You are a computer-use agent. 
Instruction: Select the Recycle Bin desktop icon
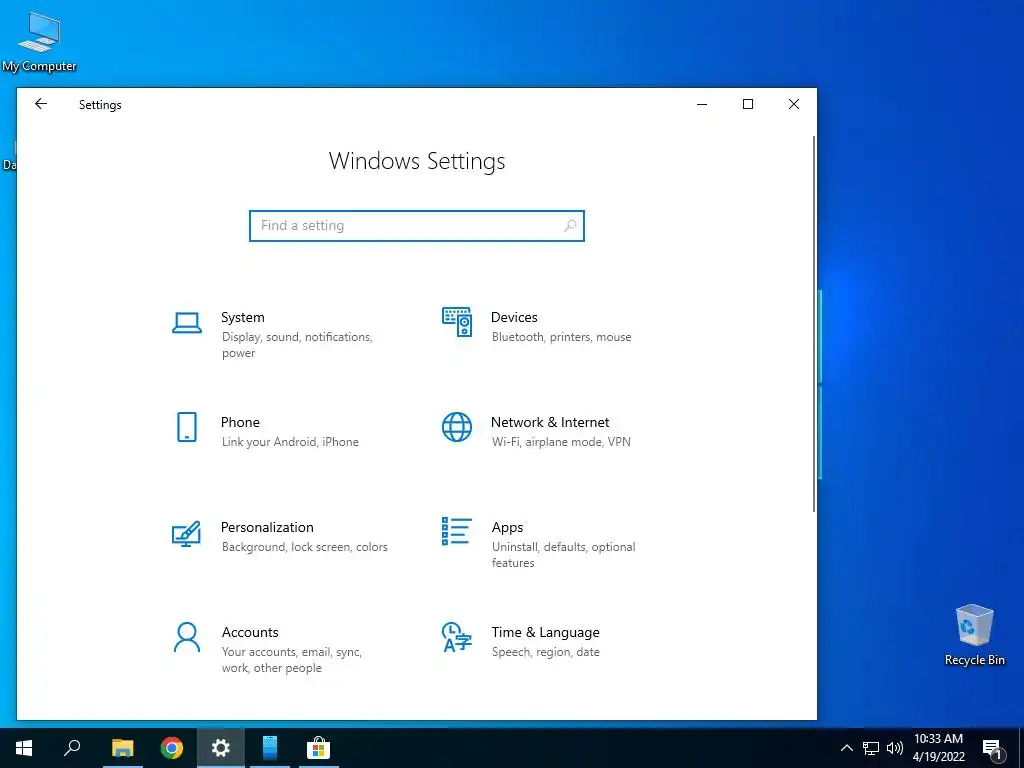click(974, 635)
